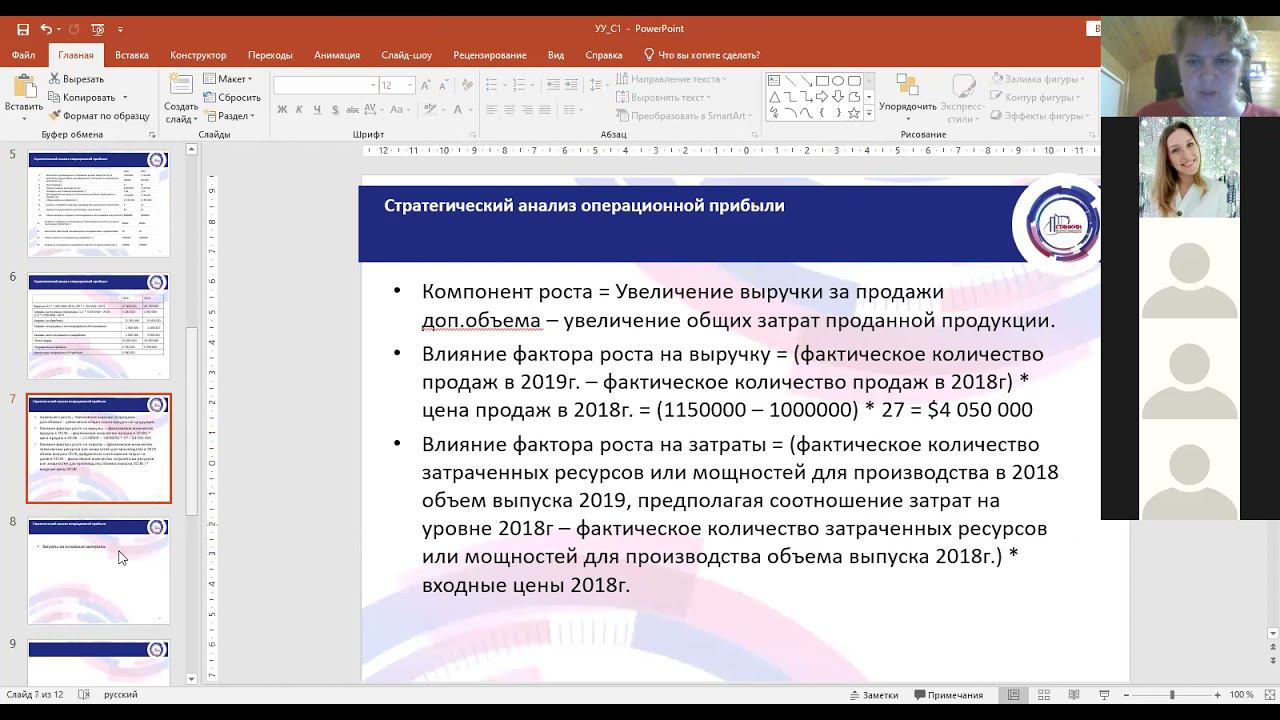Open the Файл menu

[x=24, y=55]
